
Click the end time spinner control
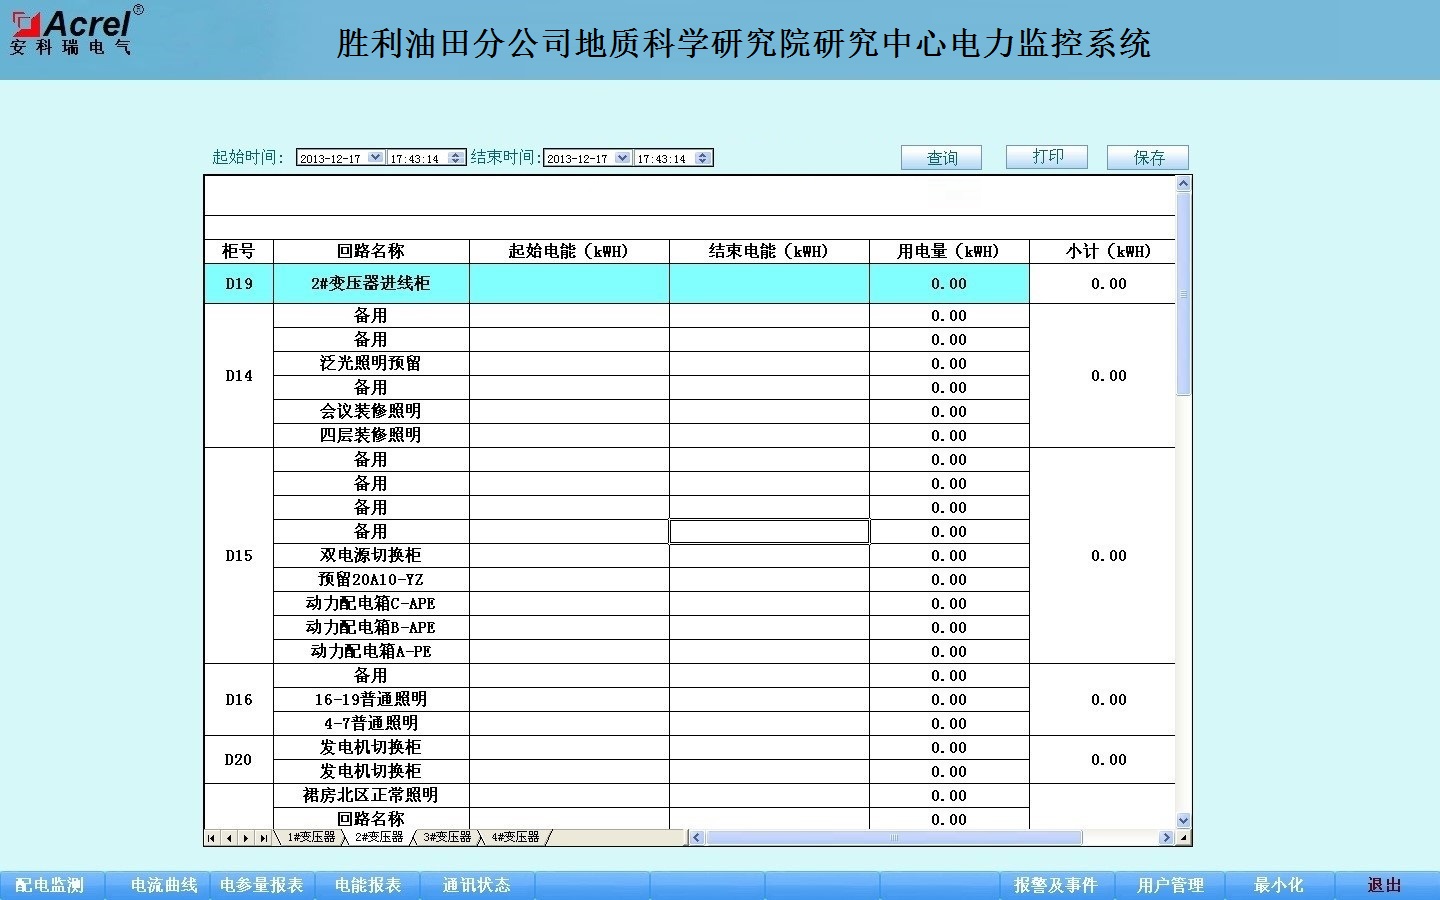(703, 158)
